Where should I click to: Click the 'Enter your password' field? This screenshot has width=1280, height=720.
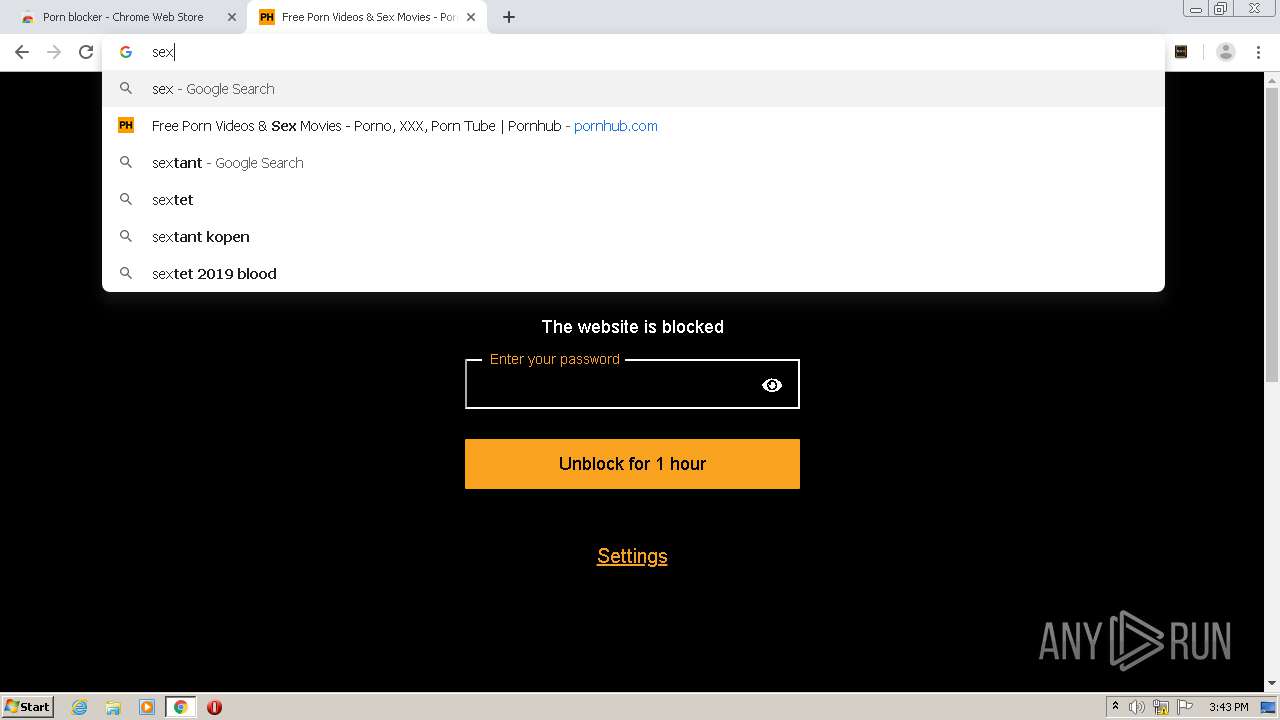[632, 384]
